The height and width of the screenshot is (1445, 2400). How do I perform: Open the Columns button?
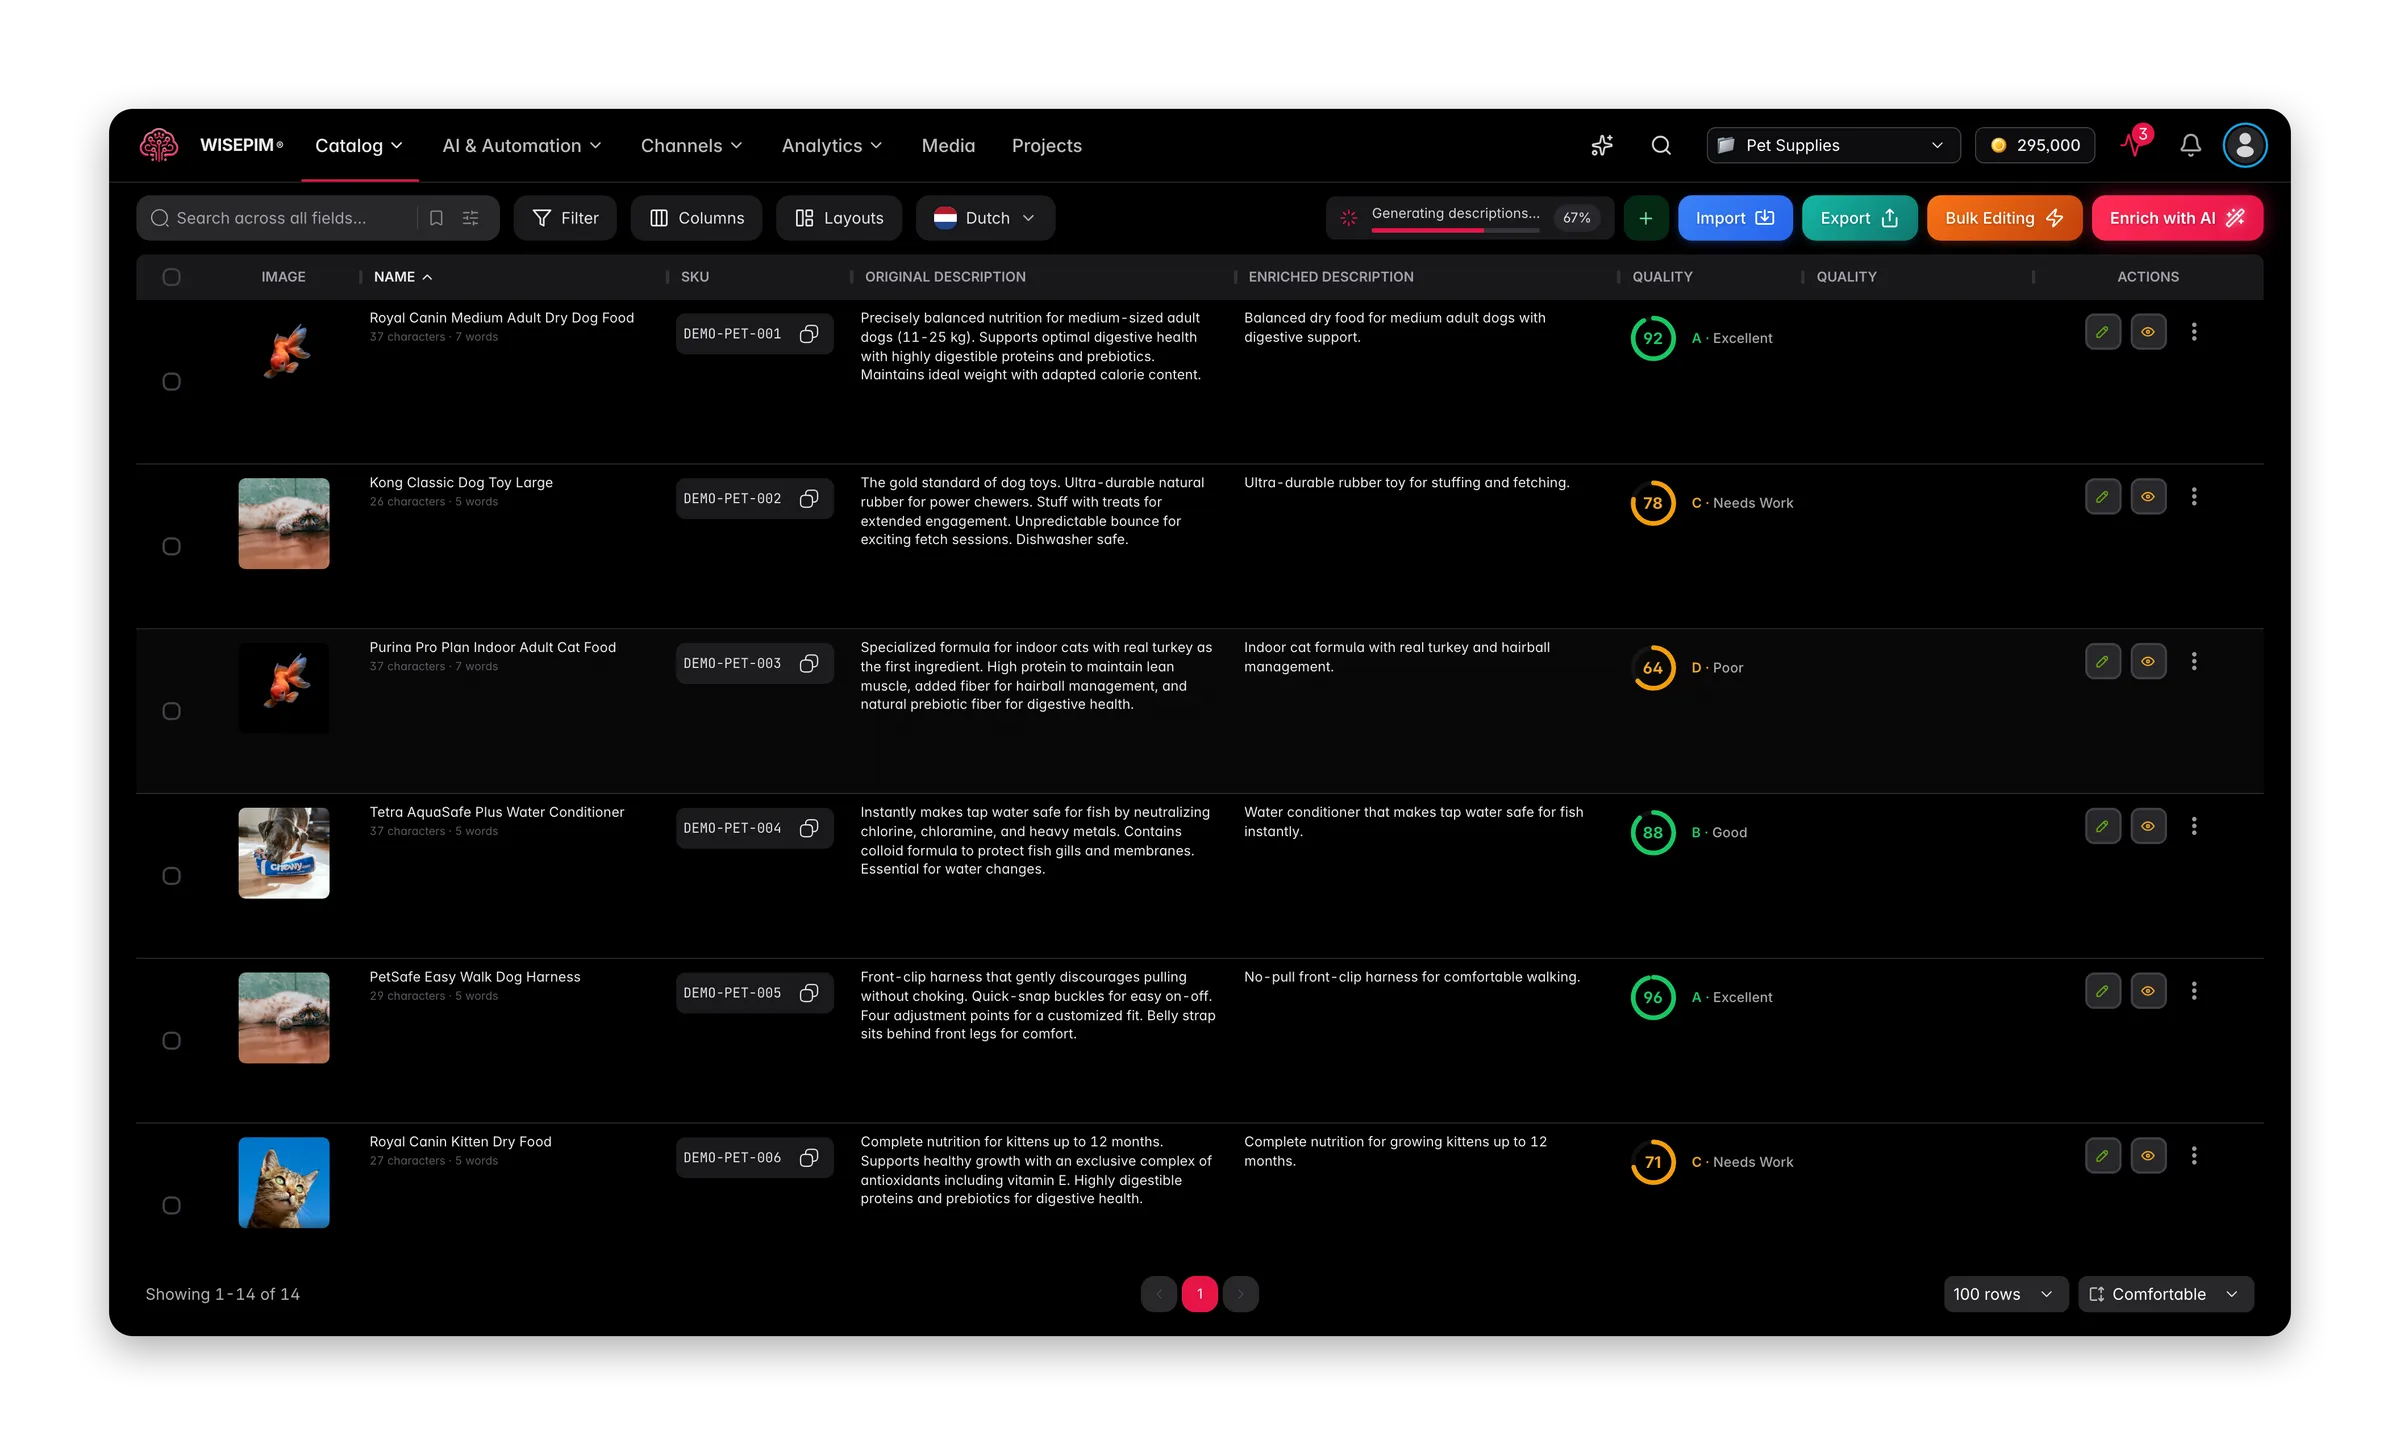click(697, 218)
